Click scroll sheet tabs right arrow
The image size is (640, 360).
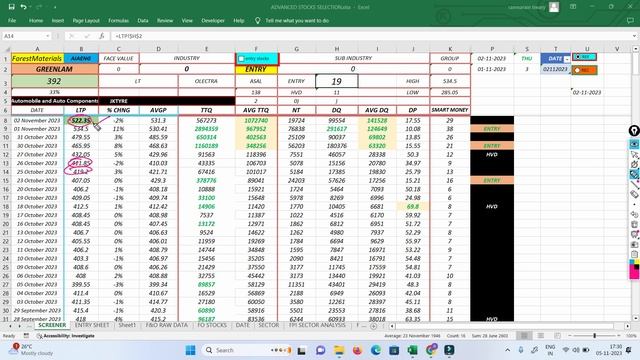click(20, 326)
